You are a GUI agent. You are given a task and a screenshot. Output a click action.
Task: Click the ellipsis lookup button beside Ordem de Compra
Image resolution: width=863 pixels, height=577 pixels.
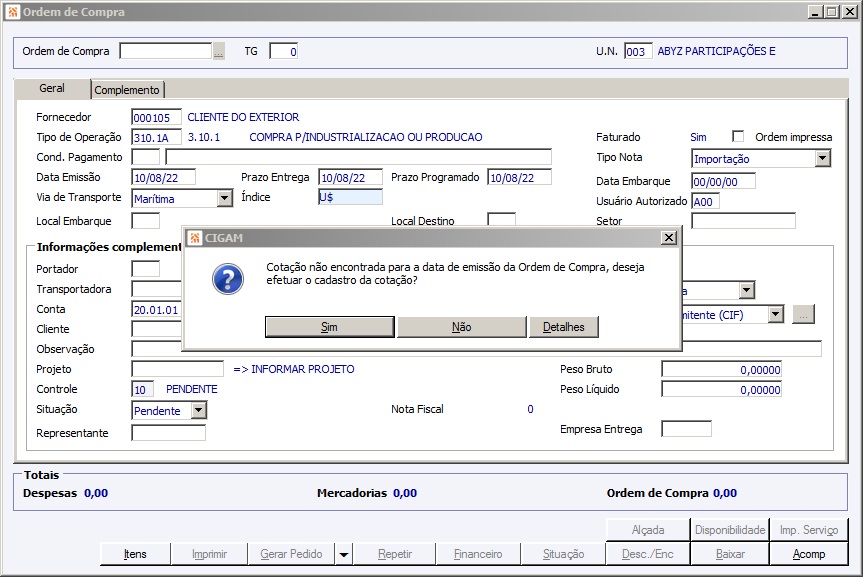(x=219, y=51)
